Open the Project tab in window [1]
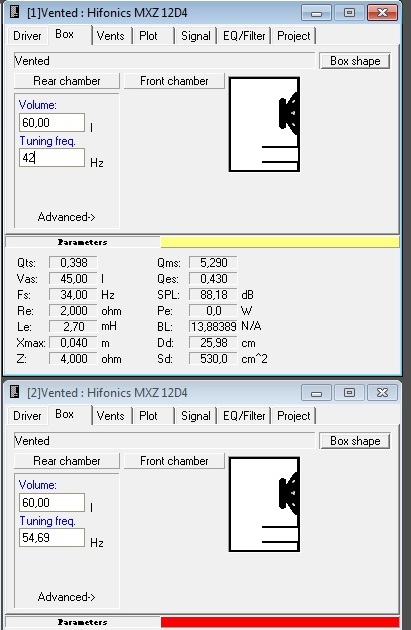 click(x=294, y=36)
